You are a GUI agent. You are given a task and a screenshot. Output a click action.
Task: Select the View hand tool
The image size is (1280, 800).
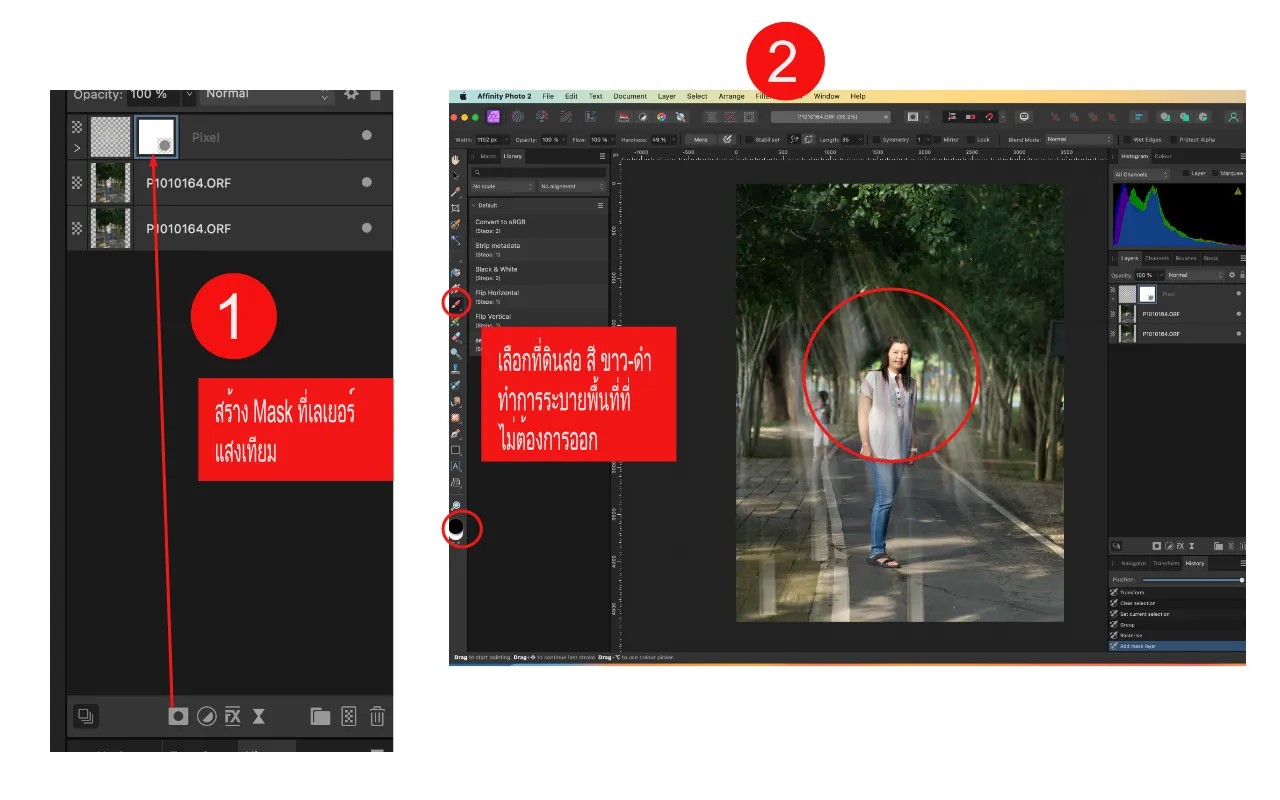(456, 159)
